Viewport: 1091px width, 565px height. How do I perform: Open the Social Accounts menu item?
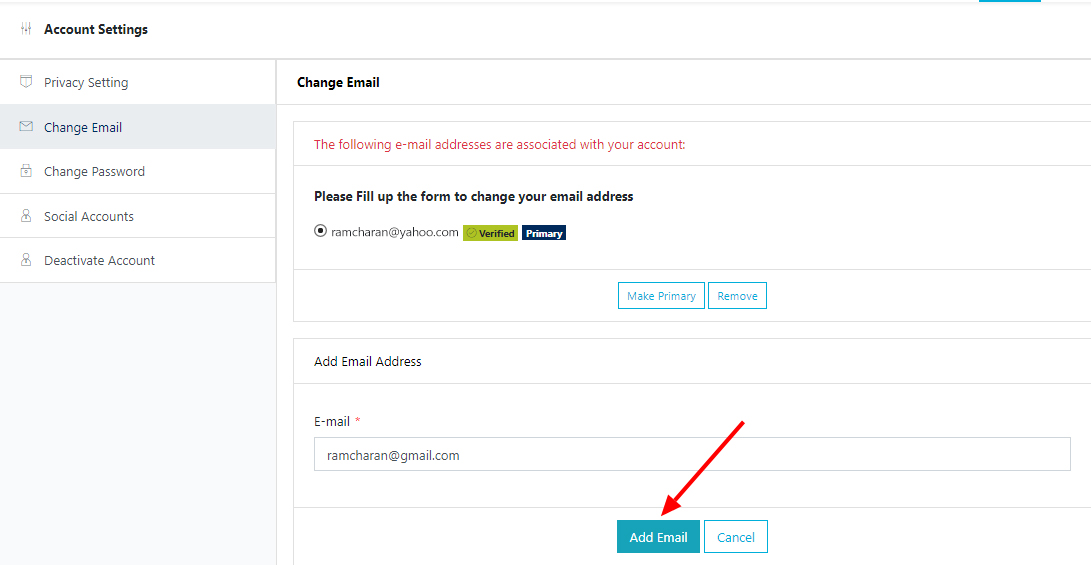pos(89,217)
